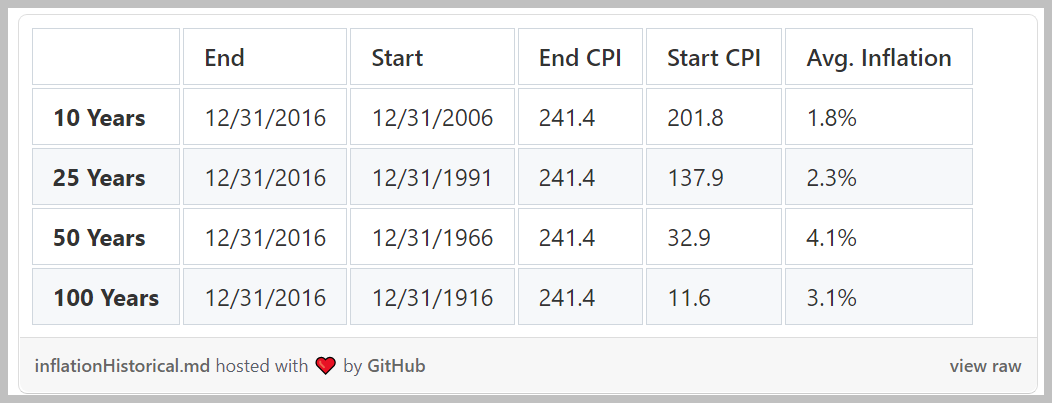Click the start date 12/31/2006 cell

pyautogui.click(x=432, y=118)
